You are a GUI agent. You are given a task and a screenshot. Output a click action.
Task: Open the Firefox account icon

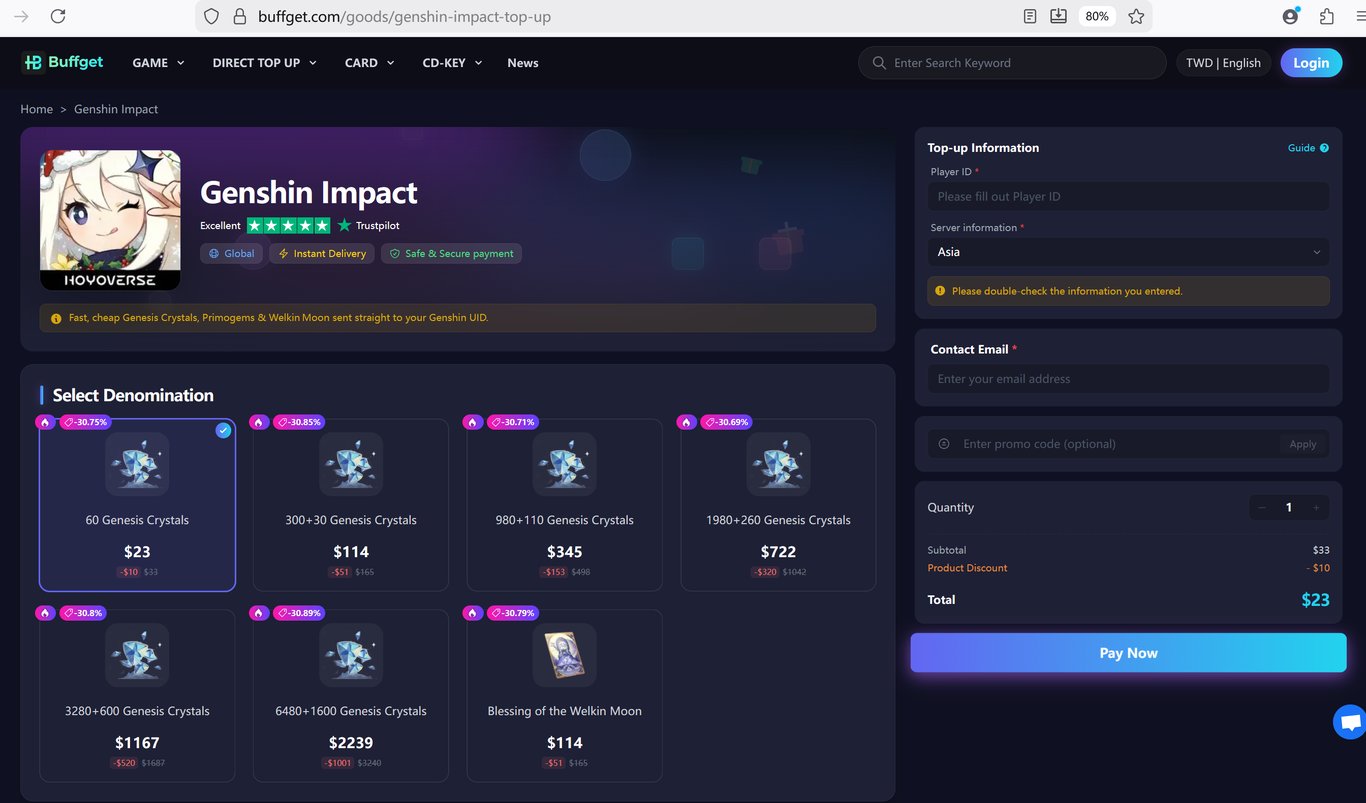click(1291, 16)
